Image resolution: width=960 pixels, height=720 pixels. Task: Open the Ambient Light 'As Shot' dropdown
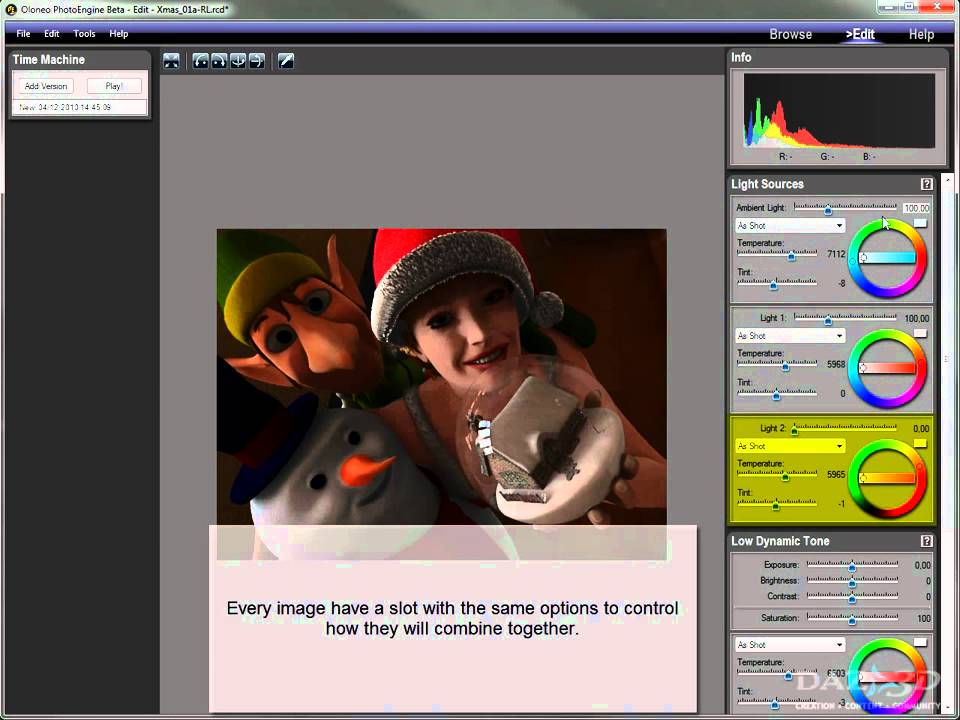(790, 225)
